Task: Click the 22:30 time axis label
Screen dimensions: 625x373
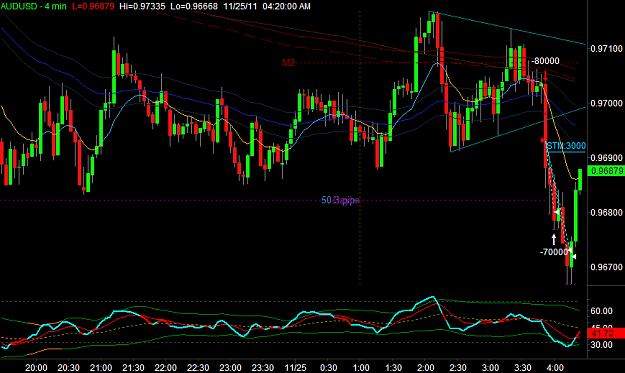Action: [x=198, y=367]
